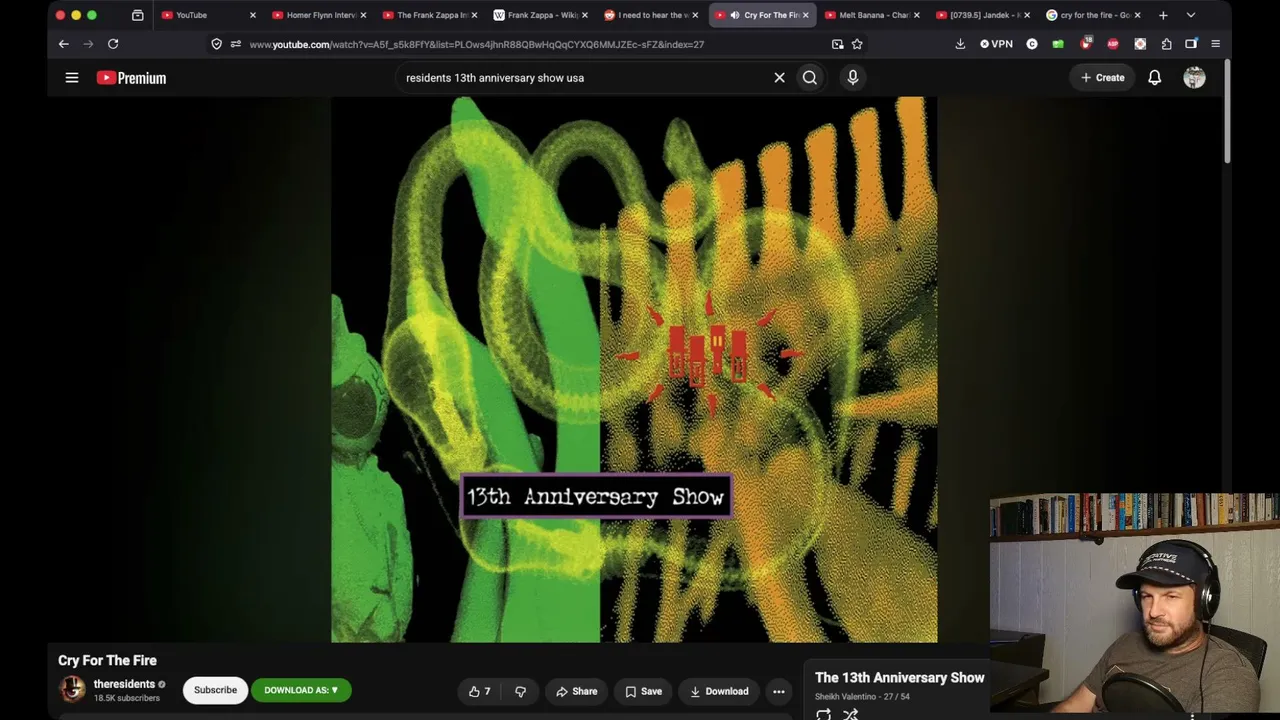The width and height of the screenshot is (1280, 720).
Task: Clear the YouTube search query
Action: click(779, 77)
